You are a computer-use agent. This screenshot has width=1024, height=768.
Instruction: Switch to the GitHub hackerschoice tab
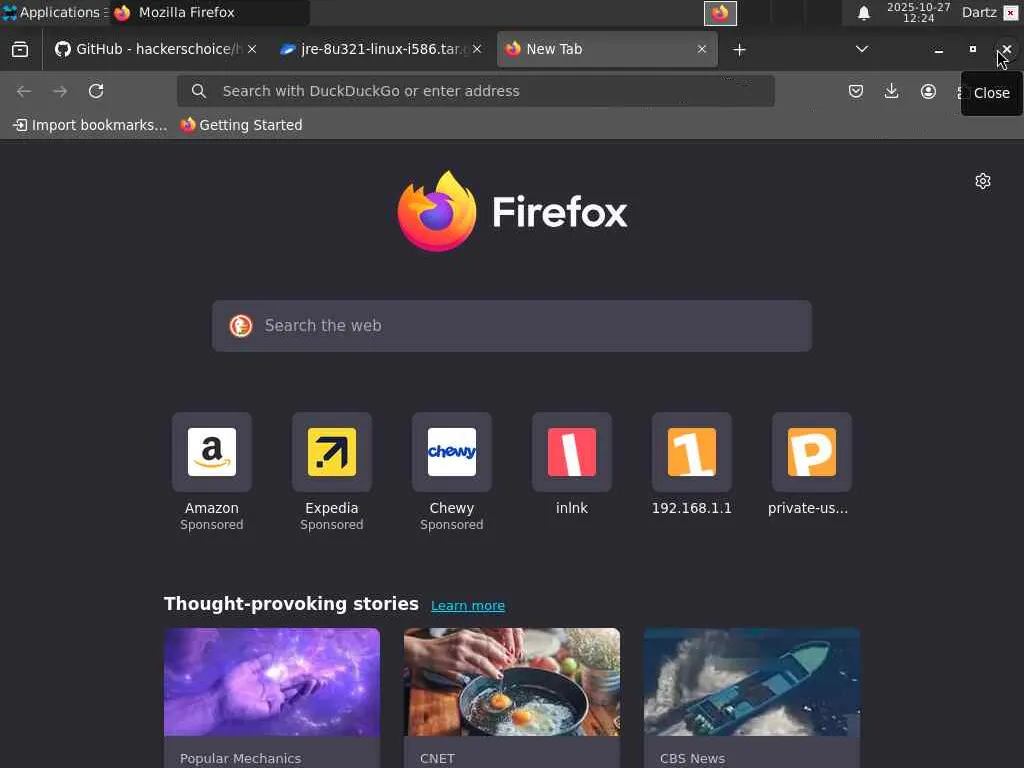[155, 49]
